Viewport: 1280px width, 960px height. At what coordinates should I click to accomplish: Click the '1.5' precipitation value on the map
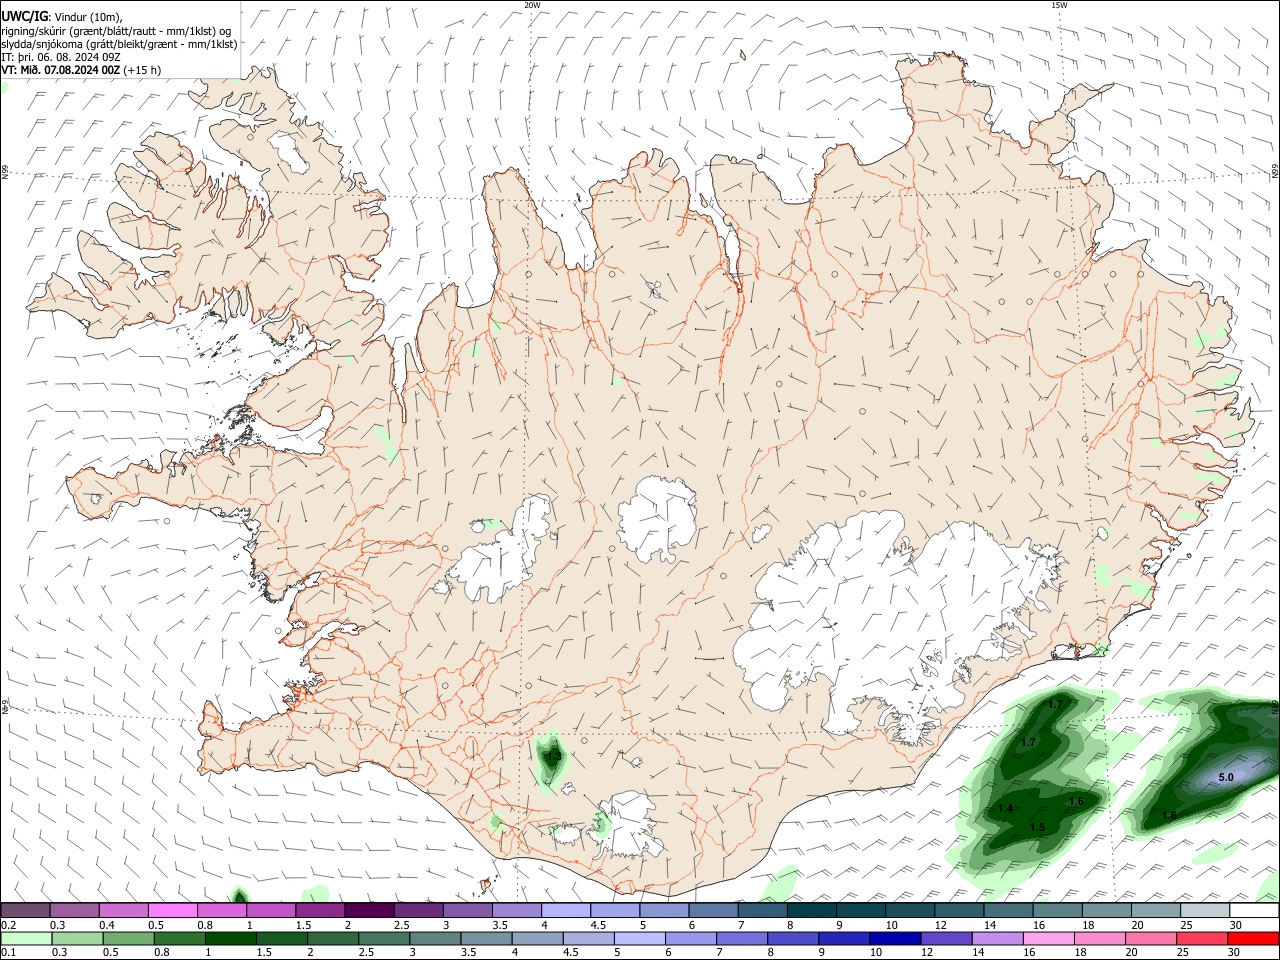point(1037,828)
